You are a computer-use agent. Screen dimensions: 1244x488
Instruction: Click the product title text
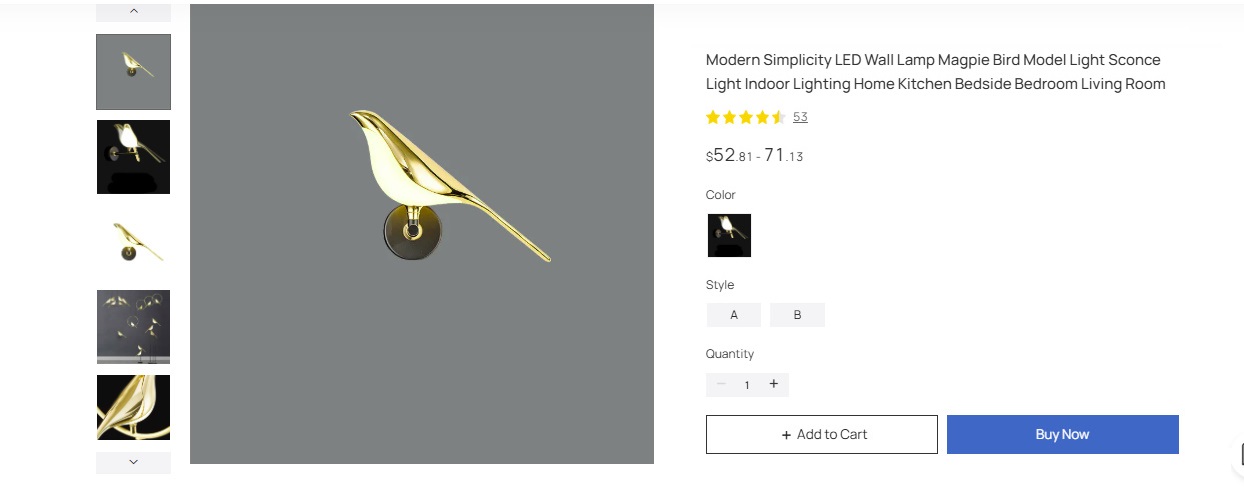tap(935, 72)
